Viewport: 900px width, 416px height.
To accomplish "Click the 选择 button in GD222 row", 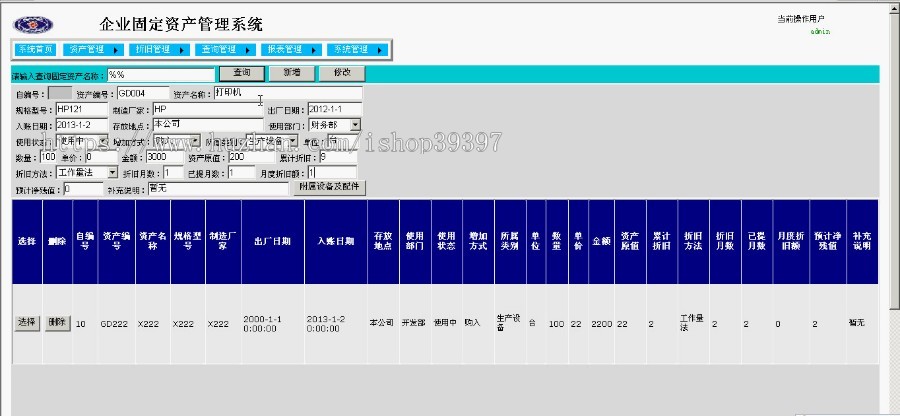I will click(x=27, y=323).
